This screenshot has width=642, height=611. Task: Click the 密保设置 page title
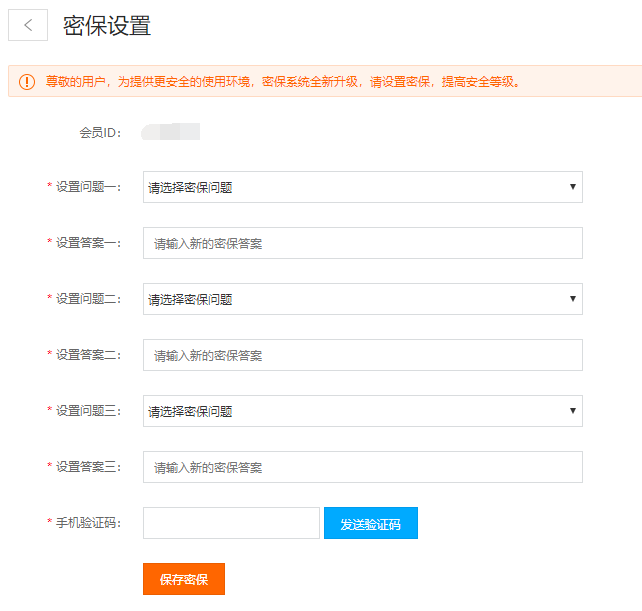point(107,26)
